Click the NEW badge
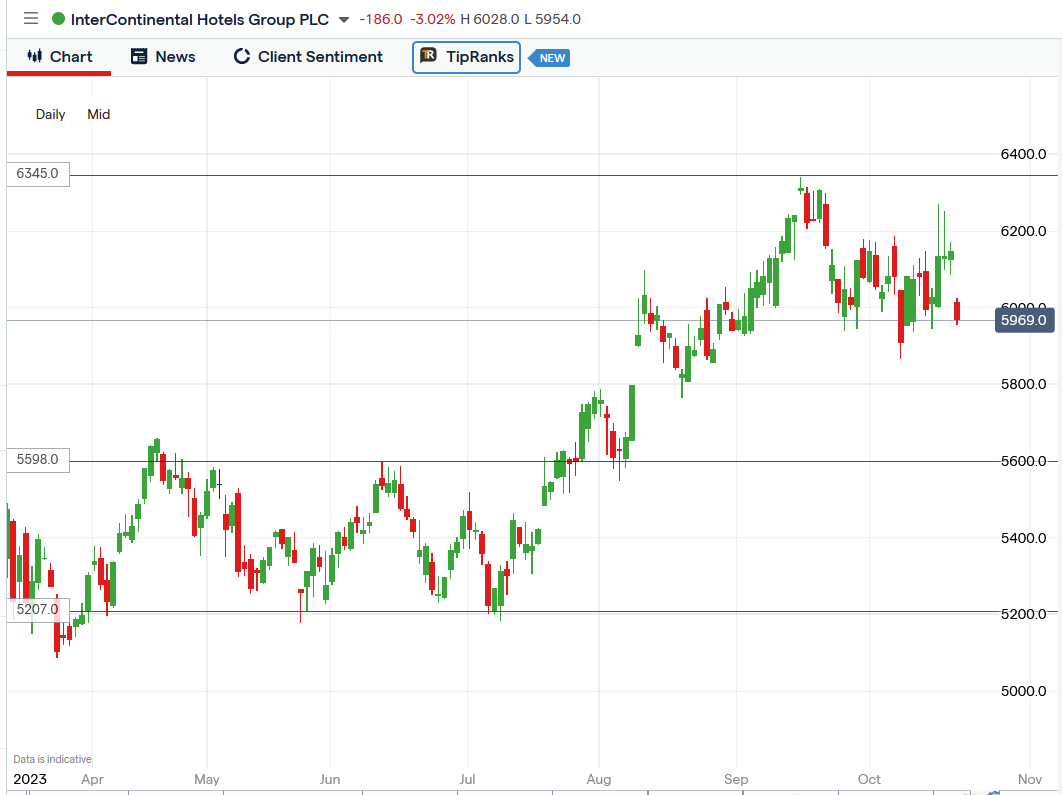Image resolution: width=1062 pixels, height=795 pixels. point(549,58)
